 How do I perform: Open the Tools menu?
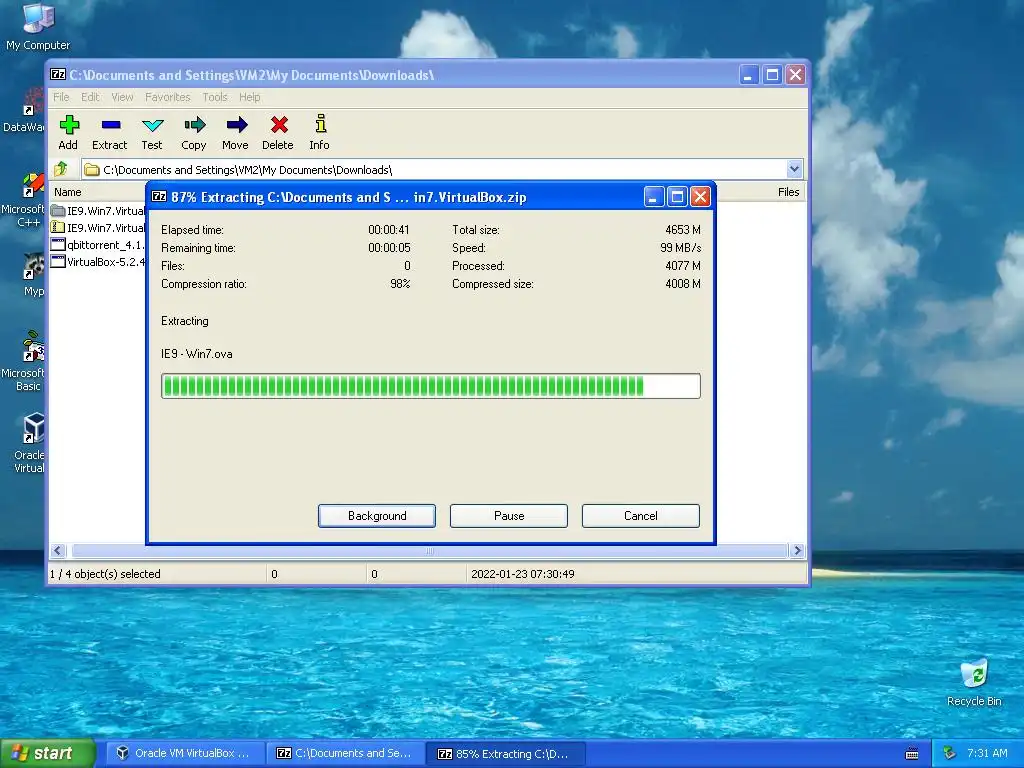pyautogui.click(x=215, y=97)
